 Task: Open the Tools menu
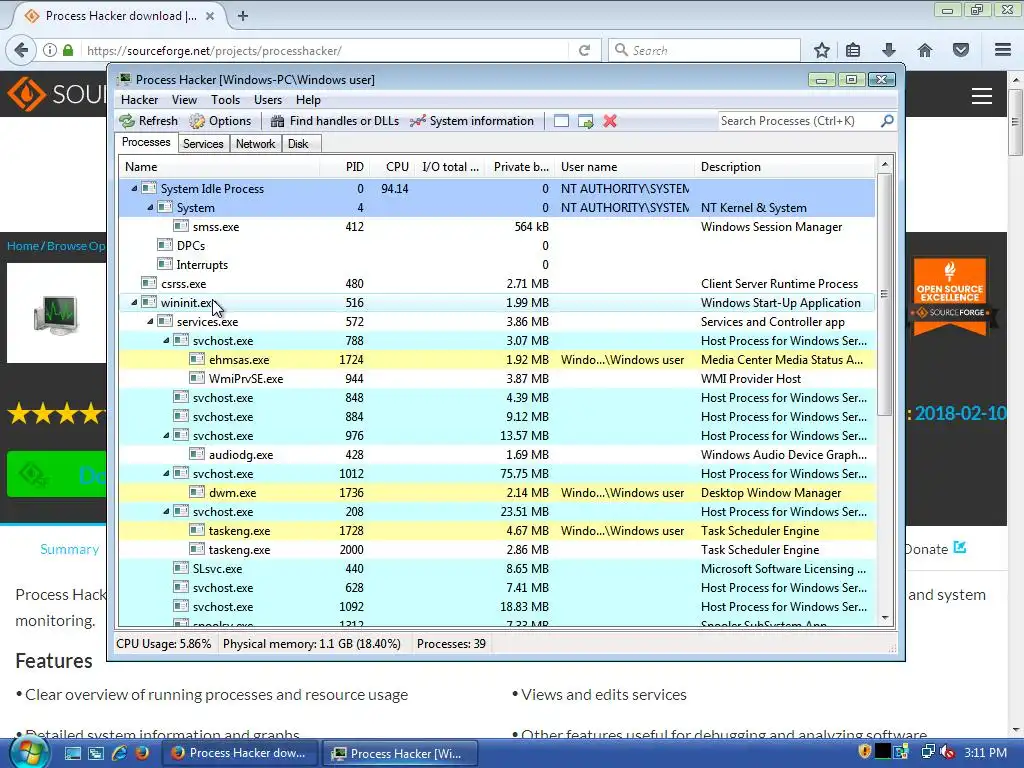click(225, 100)
